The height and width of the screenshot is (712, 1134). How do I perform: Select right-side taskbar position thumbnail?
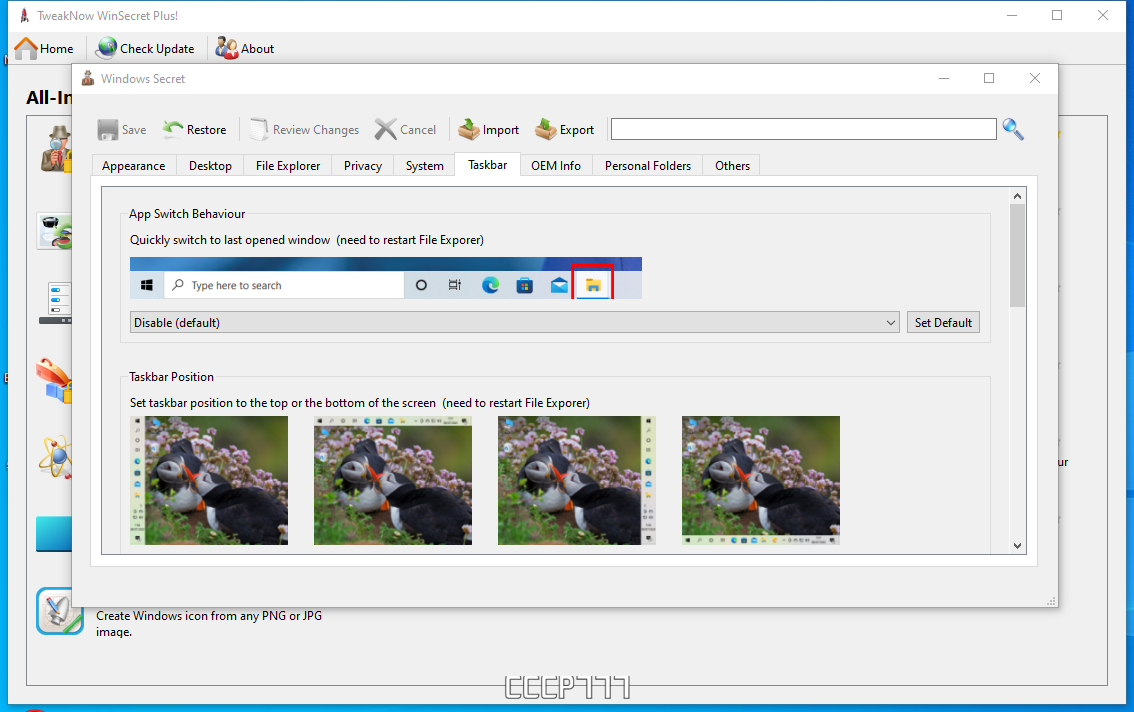tap(576, 480)
